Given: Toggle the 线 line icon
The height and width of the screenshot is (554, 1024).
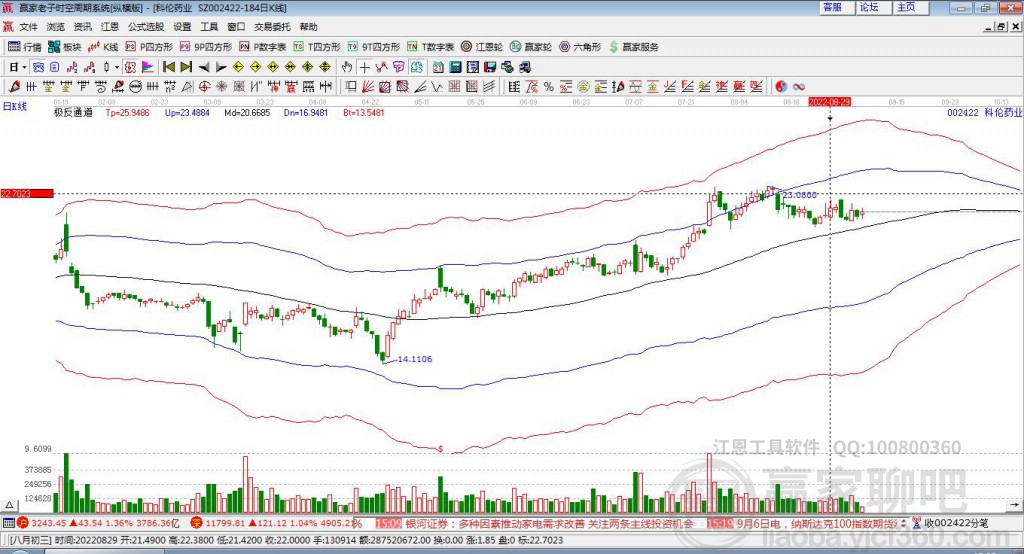Looking at the screenshot, I should click(417, 67).
